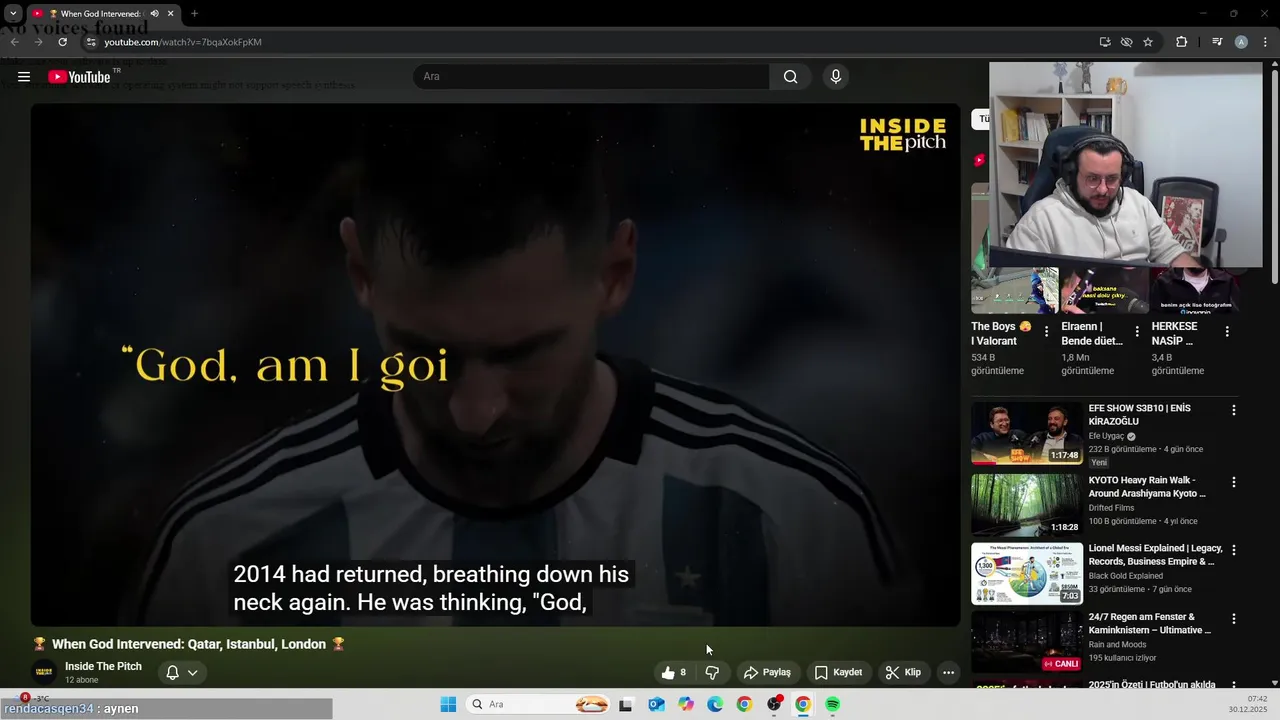Open Elraenn short thumbnail

click(1104, 290)
